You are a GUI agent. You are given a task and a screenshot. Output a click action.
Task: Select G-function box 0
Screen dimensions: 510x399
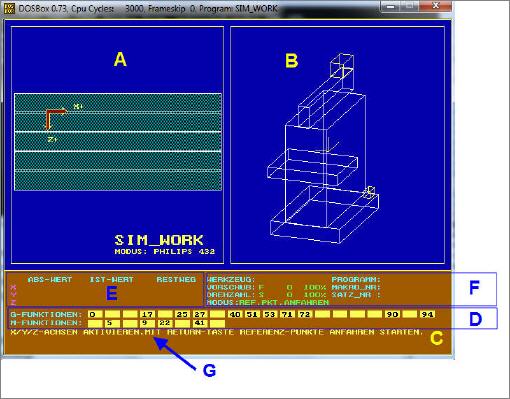click(95, 314)
